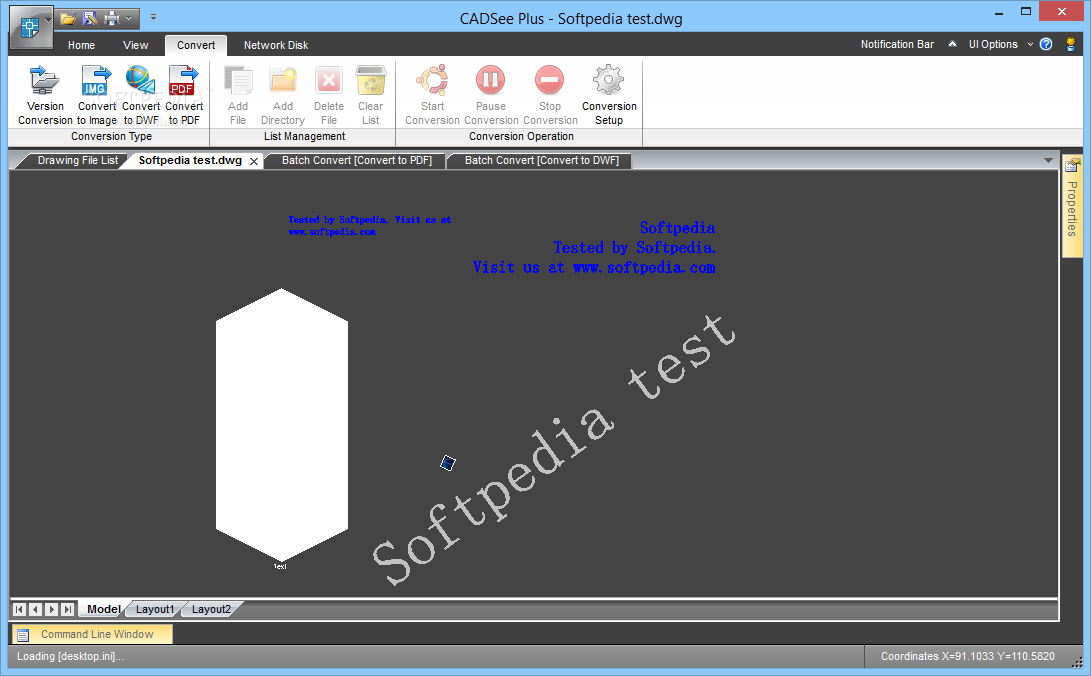Open the Batch Convert [Convert to PDF] tab
Screen dimensions: 1091x676
pos(356,161)
